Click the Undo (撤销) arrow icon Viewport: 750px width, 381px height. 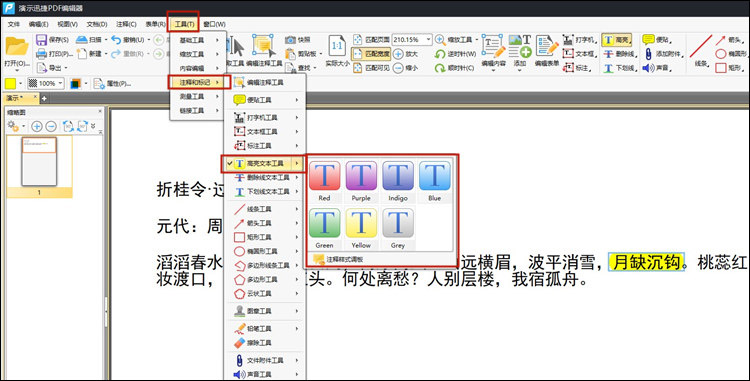coord(116,40)
